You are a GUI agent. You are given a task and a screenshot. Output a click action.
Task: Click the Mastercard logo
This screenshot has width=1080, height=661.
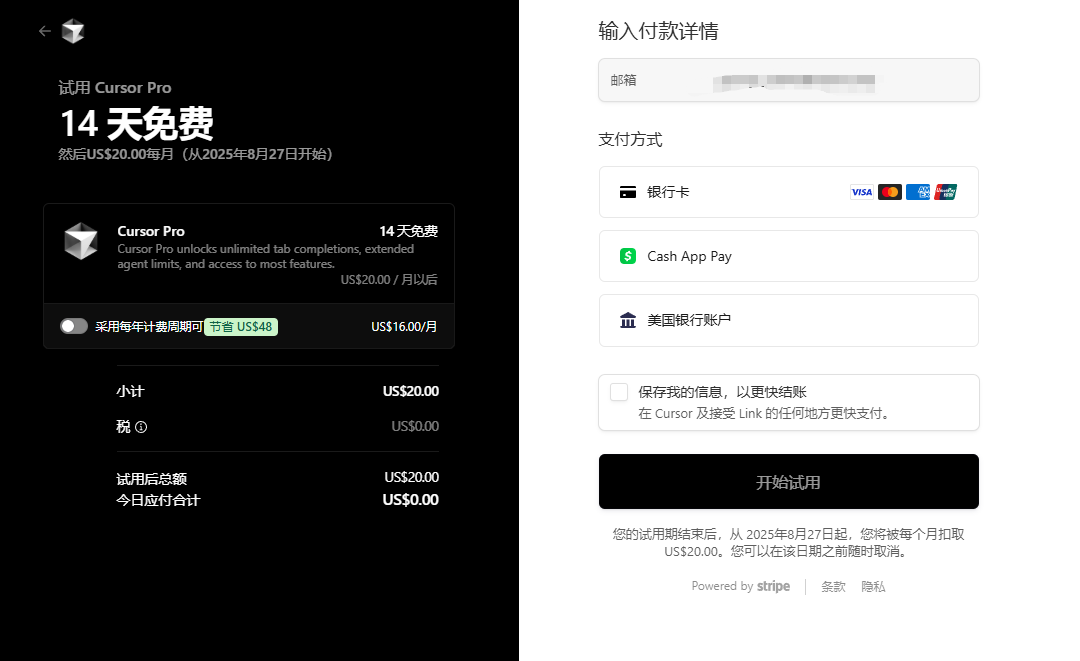pyautogui.click(x=889, y=192)
